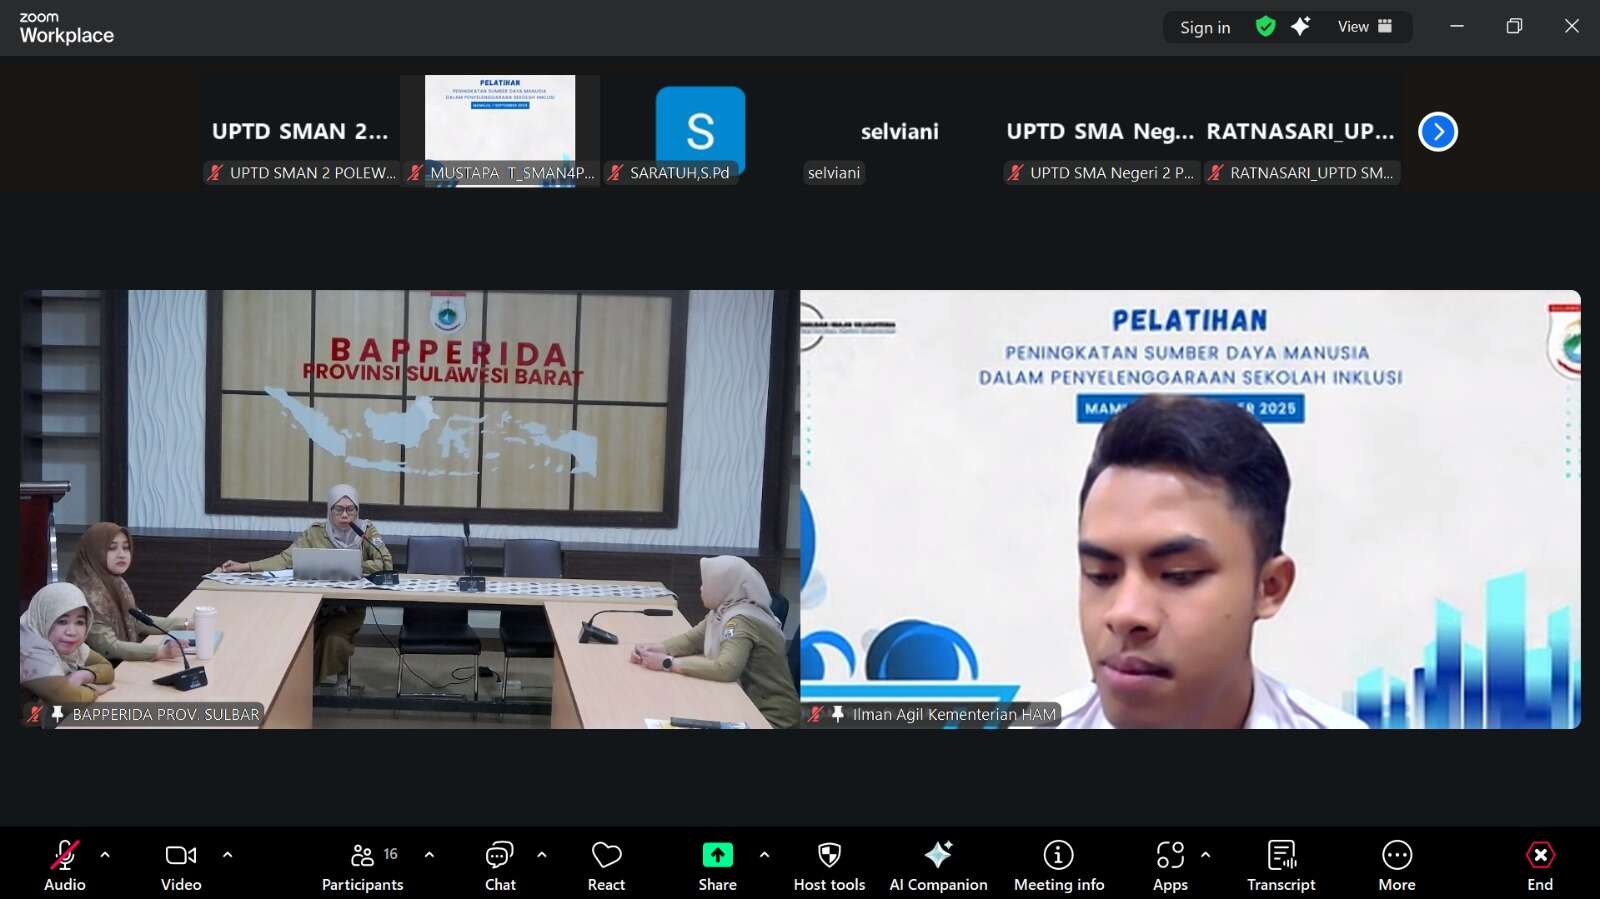Click the red End meeting button
Image resolution: width=1600 pixels, height=899 pixels.
1540,865
